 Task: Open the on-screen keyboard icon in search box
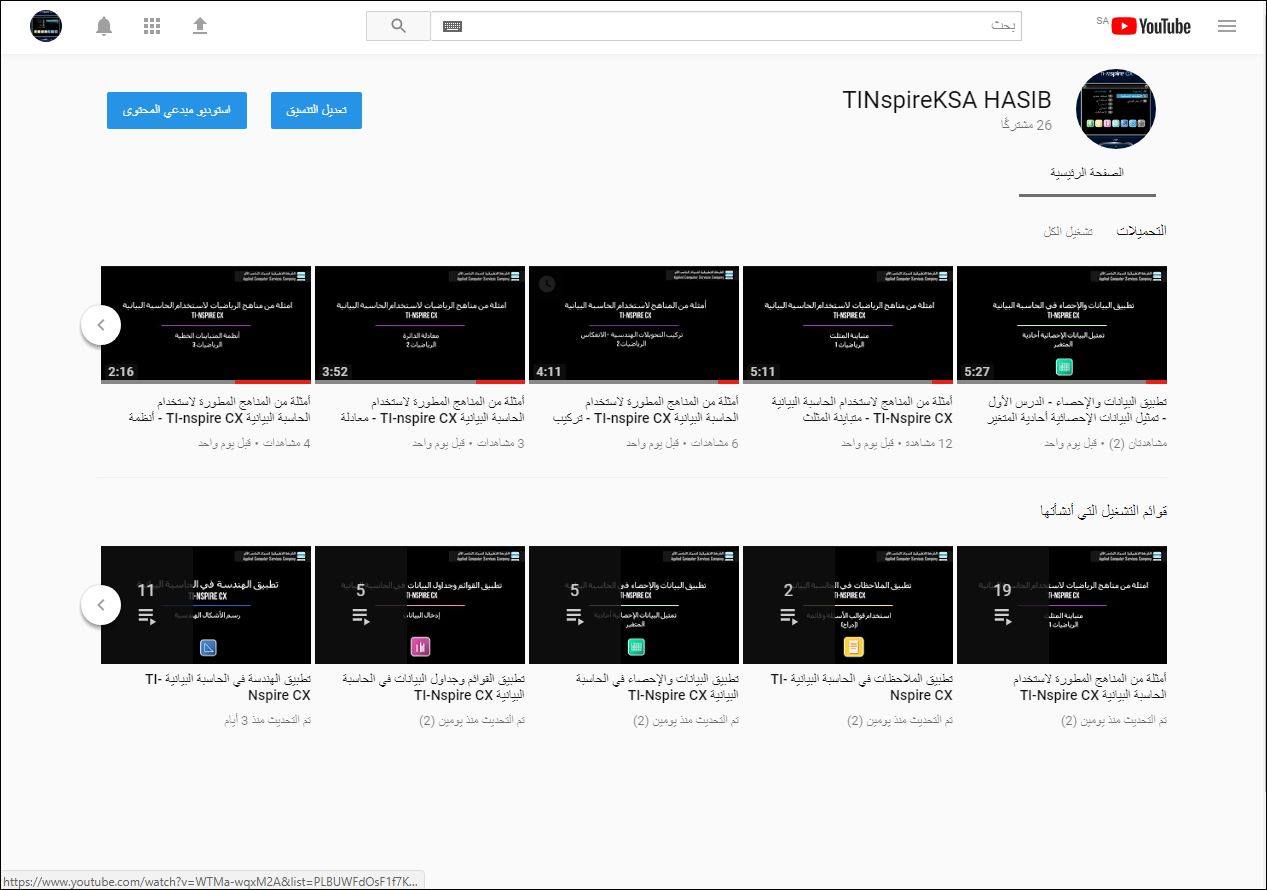click(452, 26)
